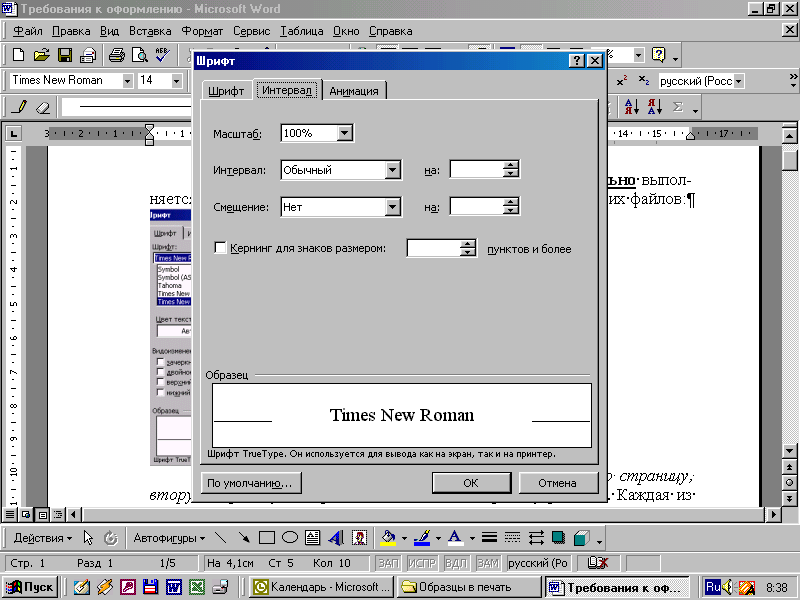Open a file with the folder icon
The image size is (800, 600).
pos(41,55)
